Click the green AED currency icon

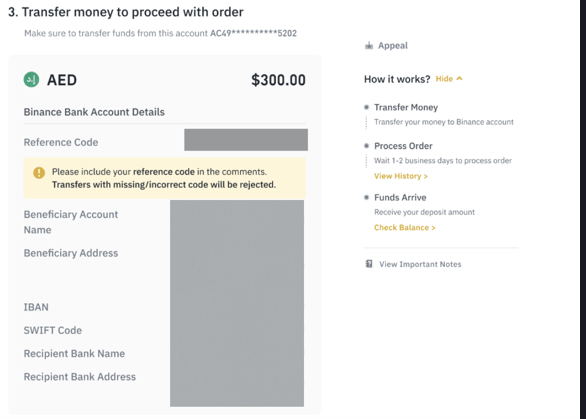click(31, 80)
